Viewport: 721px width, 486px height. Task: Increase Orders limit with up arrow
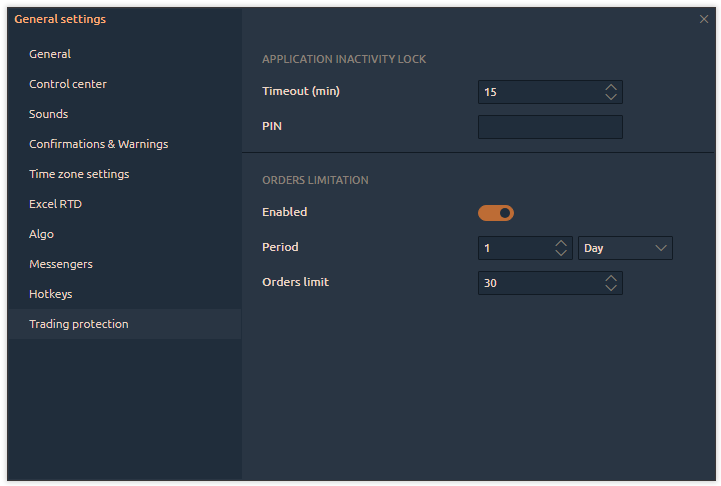[611, 278]
